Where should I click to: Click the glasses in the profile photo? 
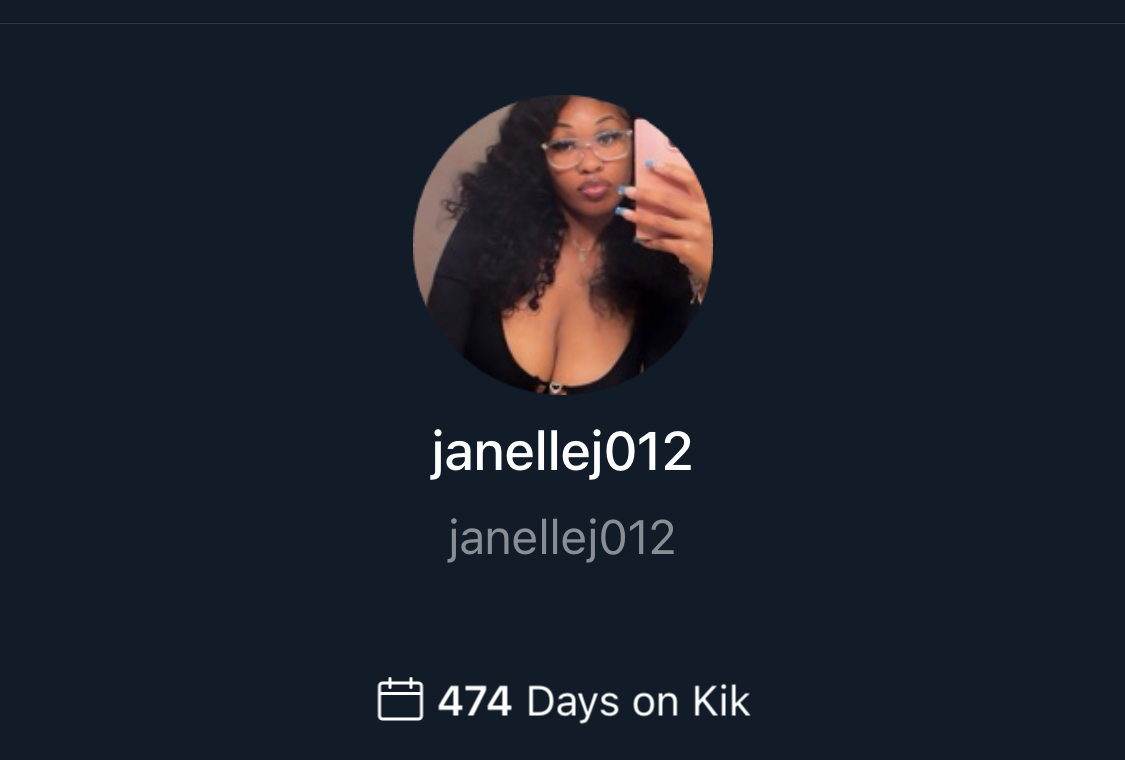pos(587,149)
